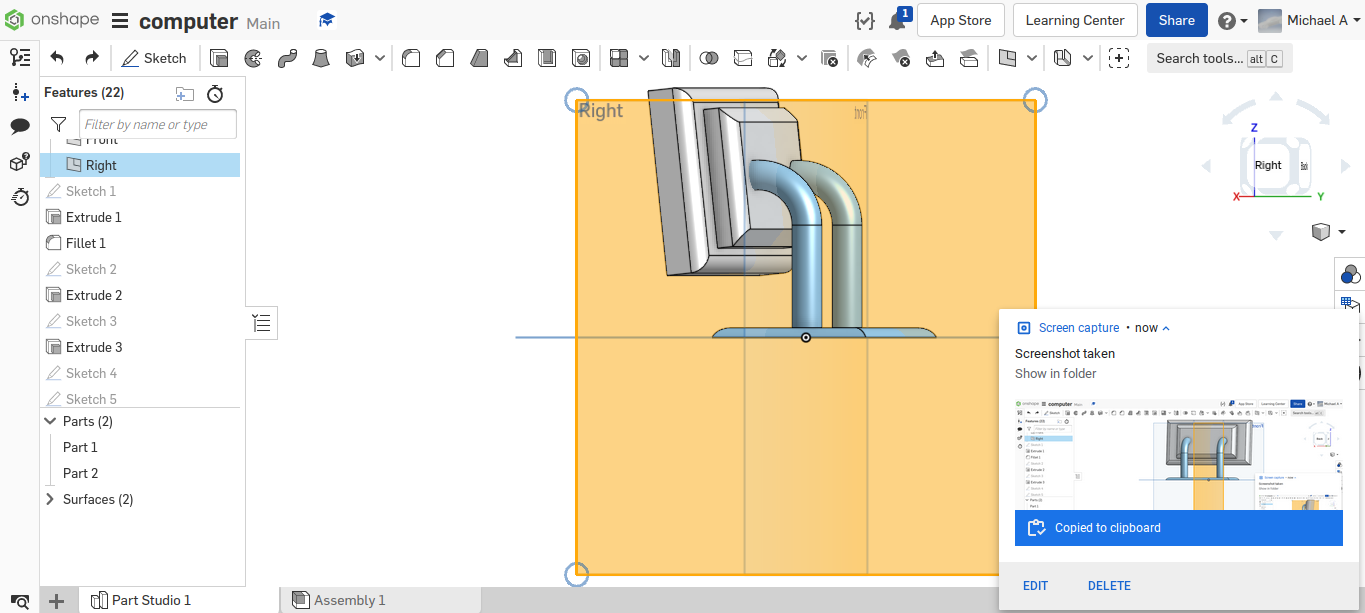Open the comments panel icon
The width and height of the screenshot is (1365, 613).
20,127
